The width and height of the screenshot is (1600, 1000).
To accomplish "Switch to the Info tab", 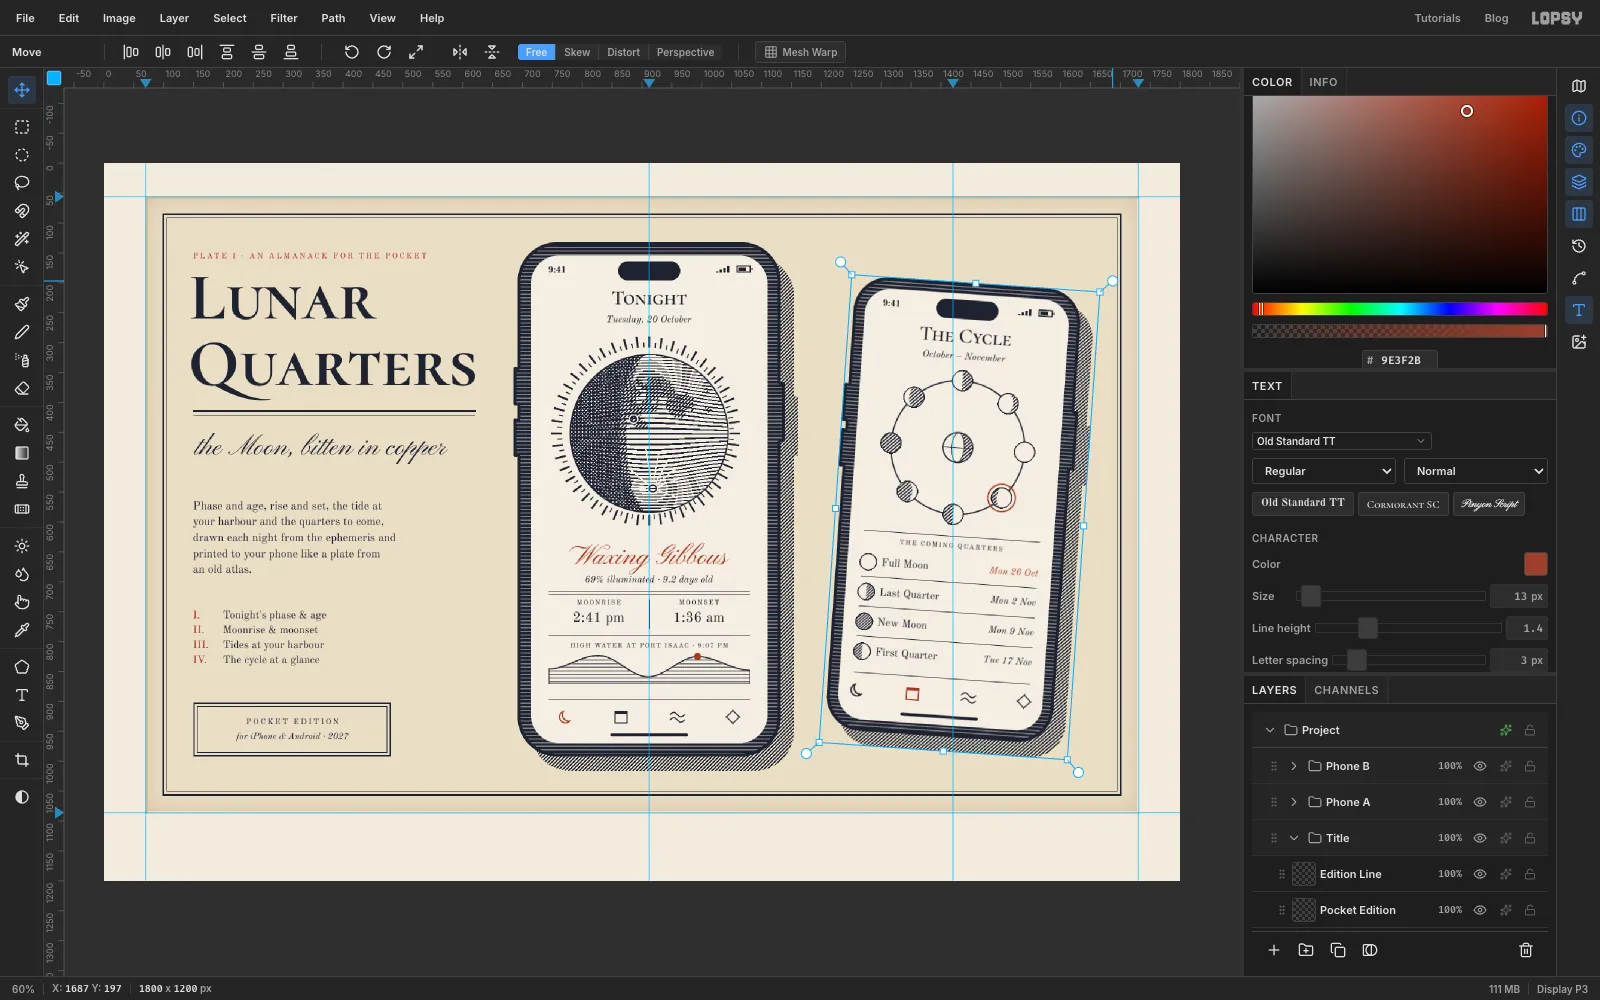I will [x=1323, y=82].
